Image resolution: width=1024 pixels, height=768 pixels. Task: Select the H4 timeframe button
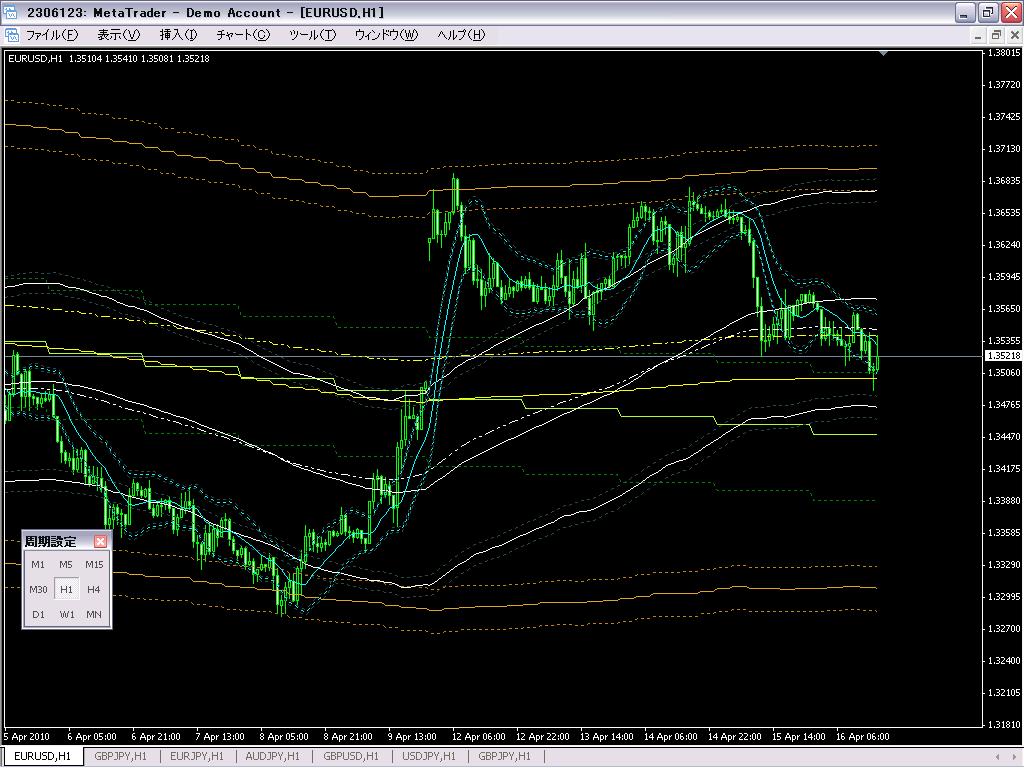pos(94,590)
